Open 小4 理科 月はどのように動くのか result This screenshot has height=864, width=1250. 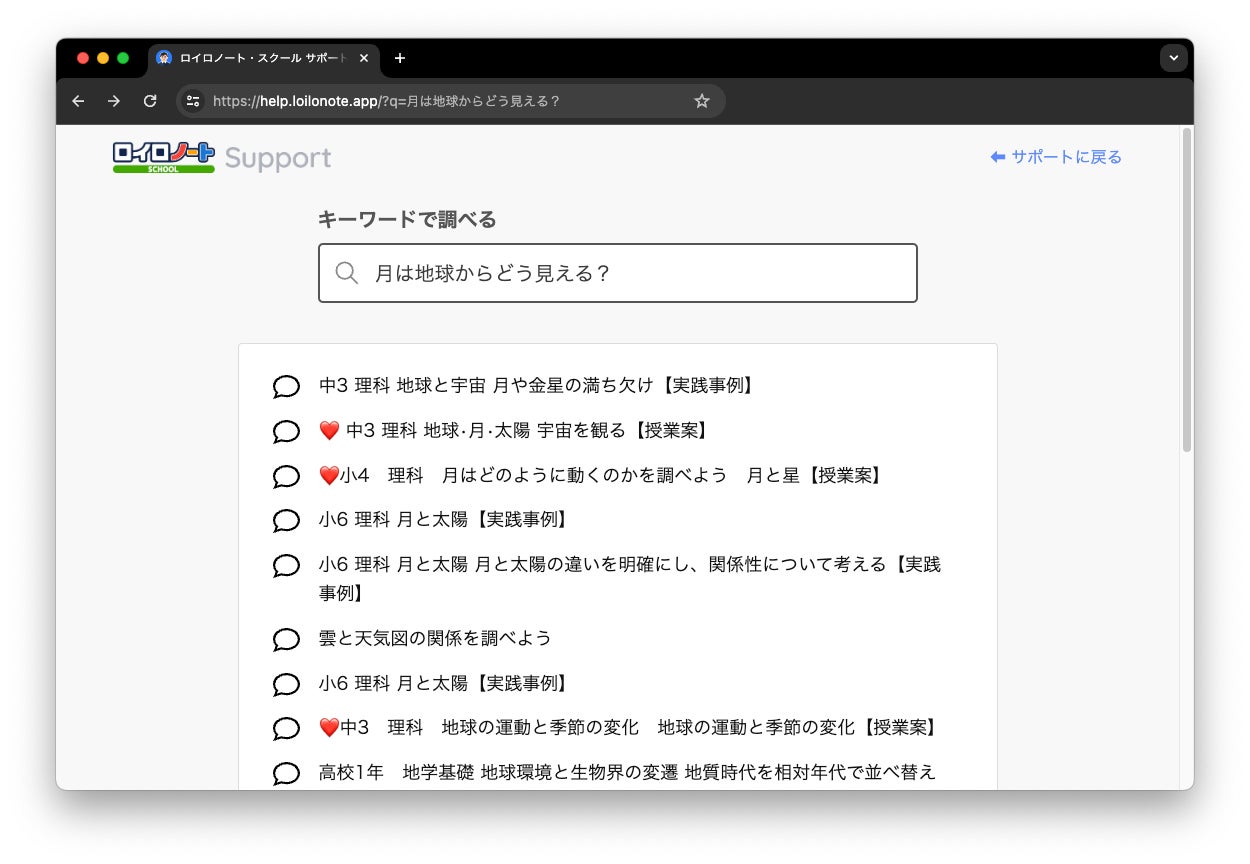[602, 475]
